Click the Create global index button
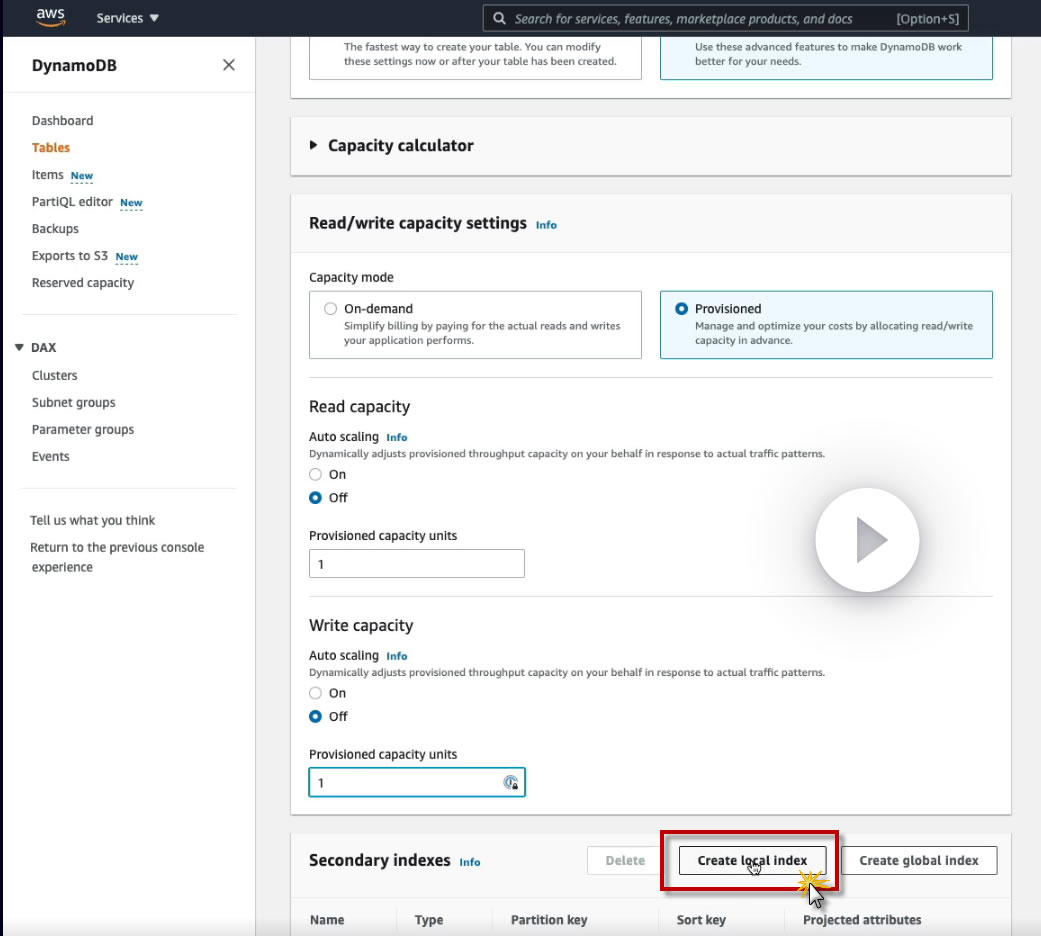 pyautogui.click(x=918, y=861)
